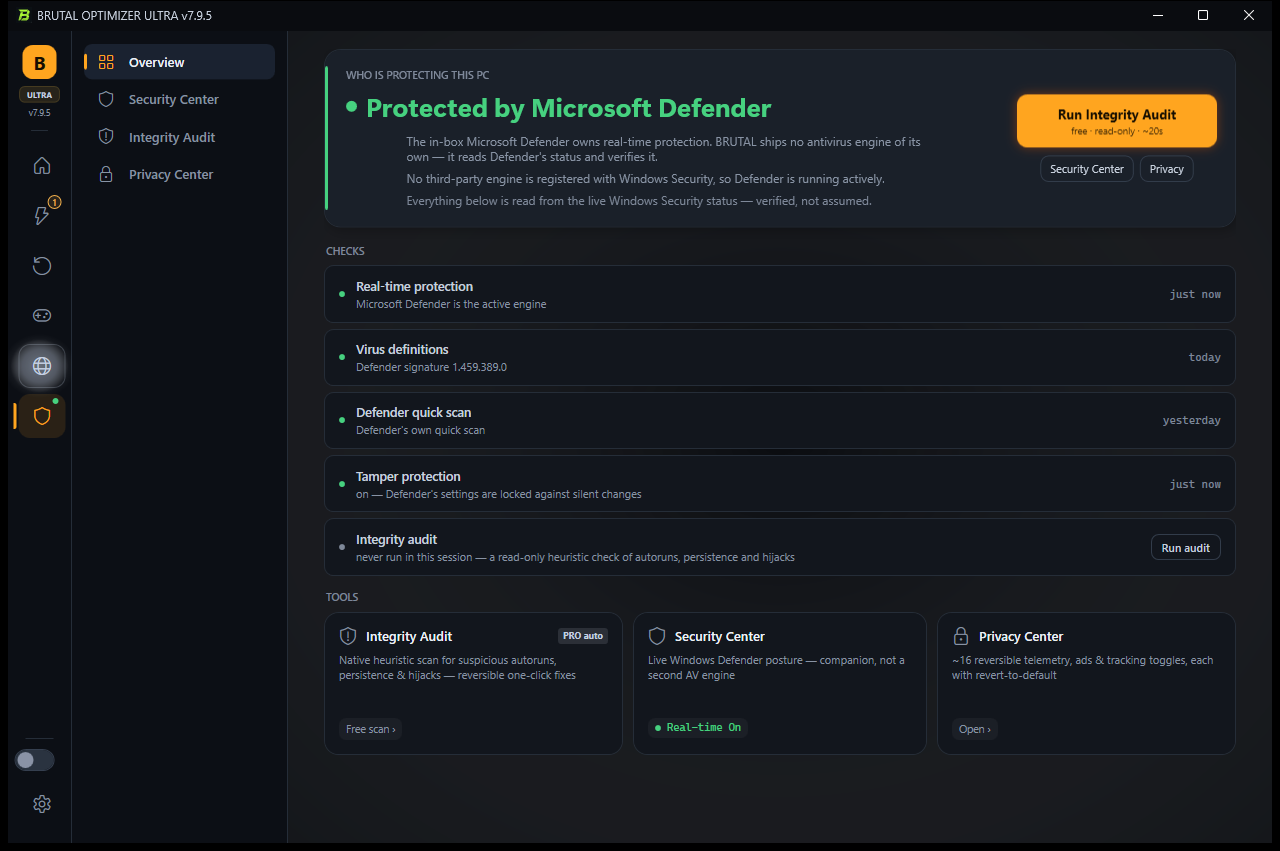
Task: Open the Home icon in left rail
Action: click(x=41, y=166)
